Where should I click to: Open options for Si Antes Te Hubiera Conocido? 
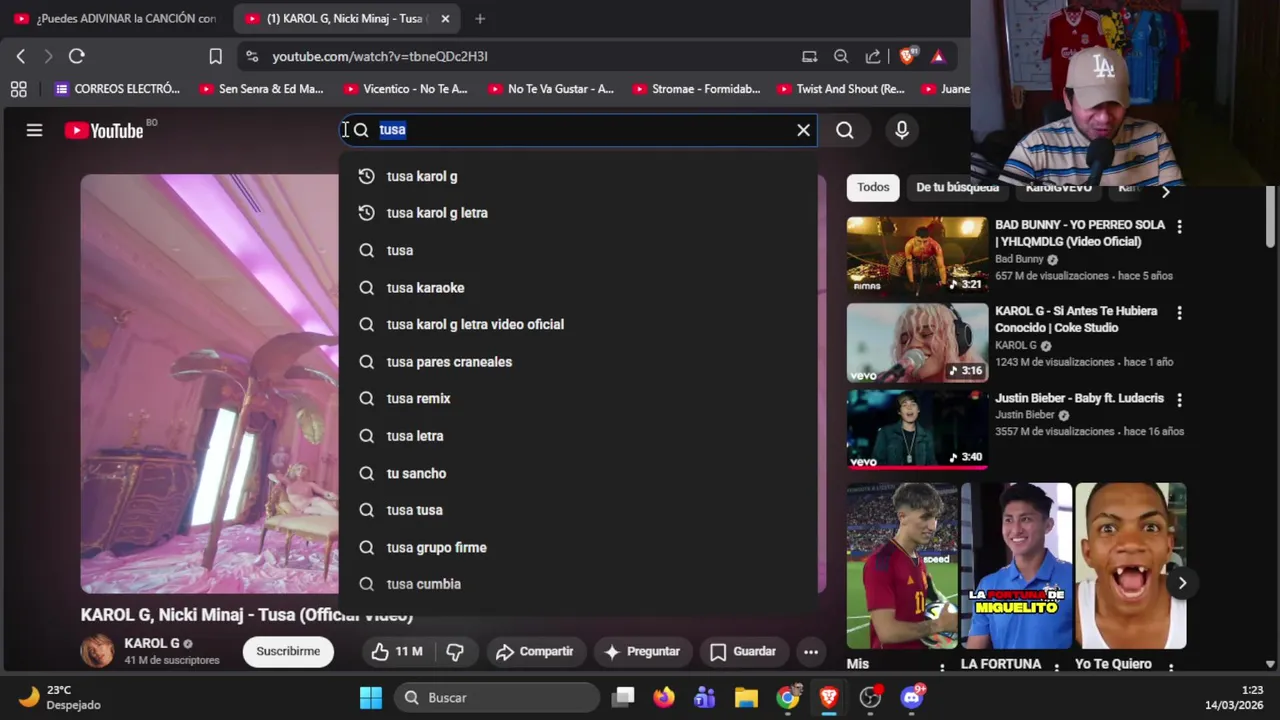[1179, 313]
